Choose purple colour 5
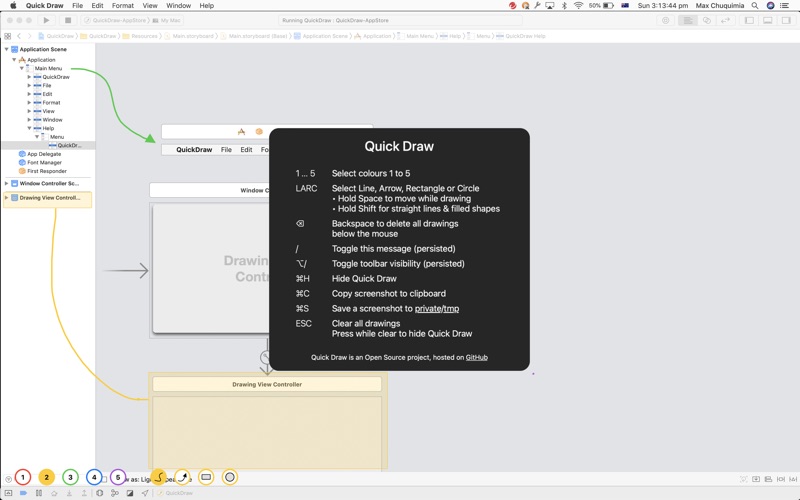This screenshot has height=500, width=800. click(x=118, y=477)
